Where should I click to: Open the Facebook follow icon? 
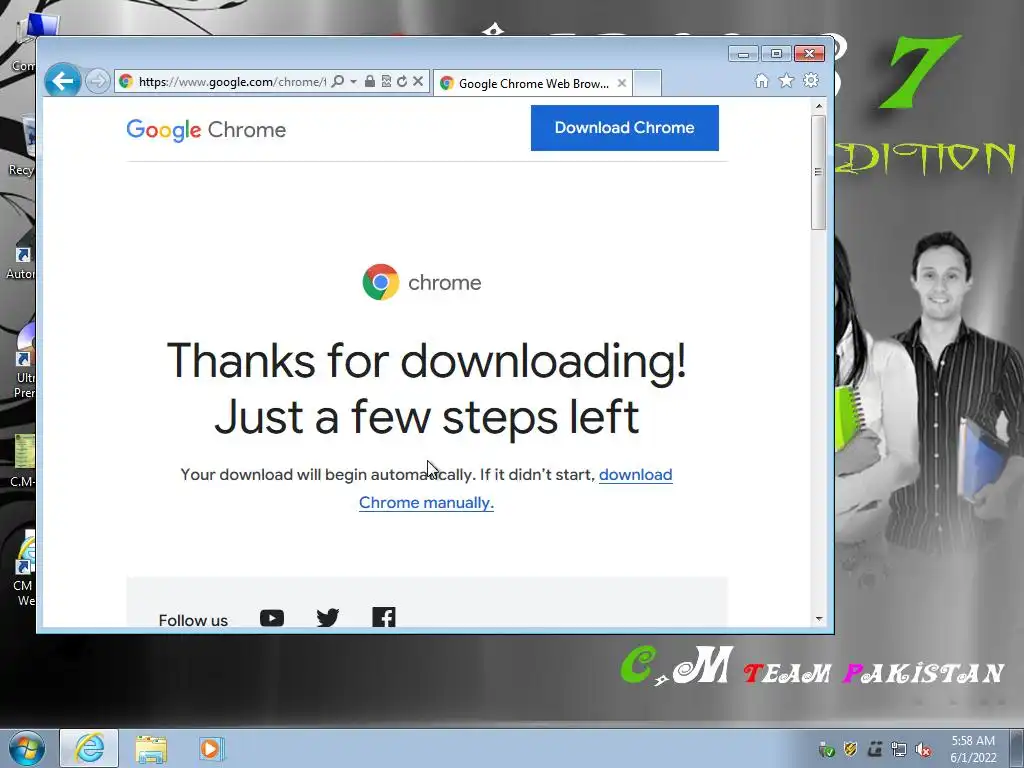[384, 617]
